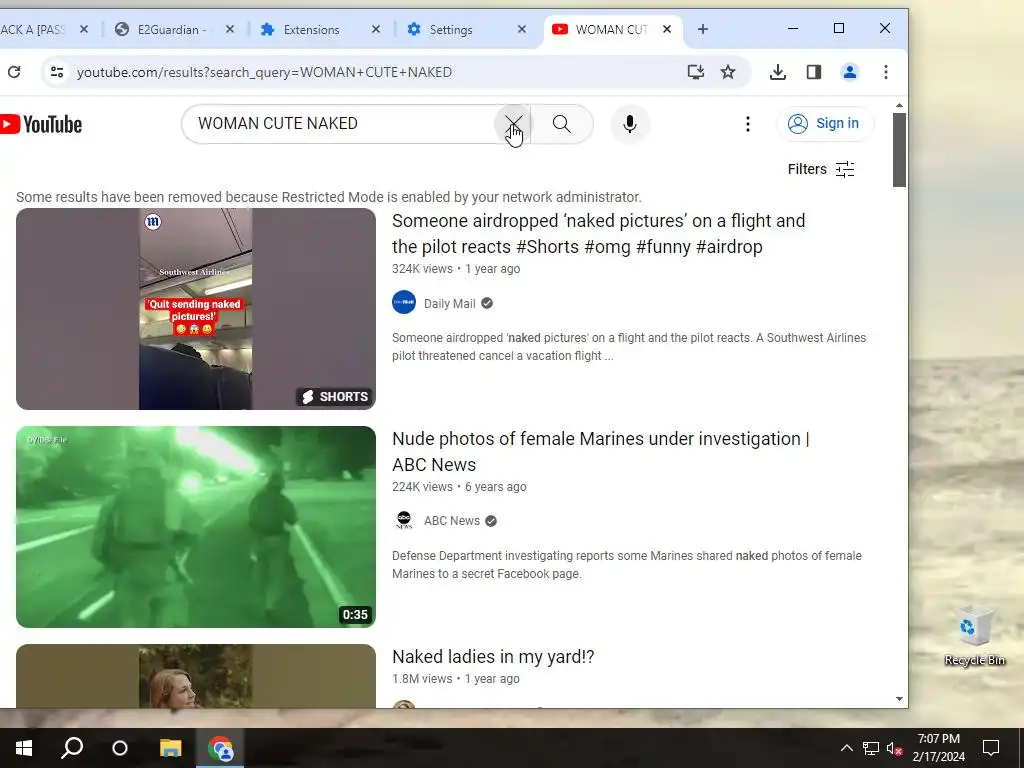Toggle Chrome side panel icon
Image resolution: width=1024 pixels, height=768 pixels.
point(814,72)
